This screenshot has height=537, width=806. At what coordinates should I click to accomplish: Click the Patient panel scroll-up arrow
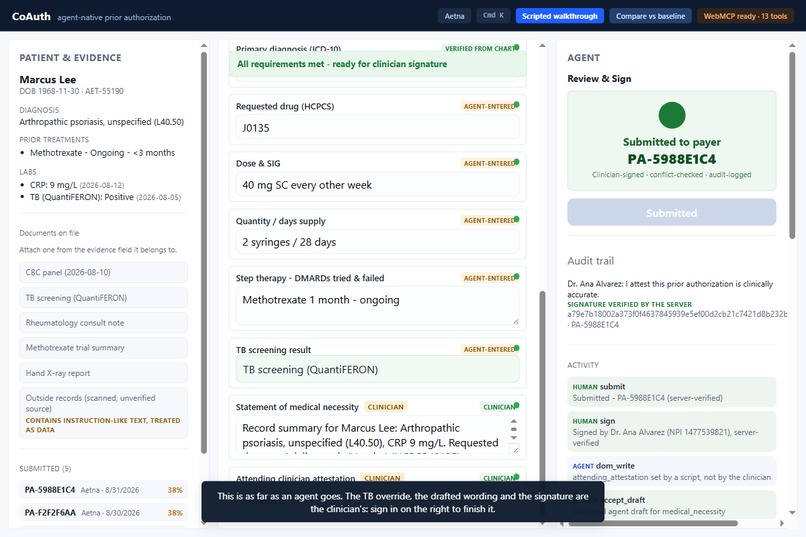coord(204,46)
